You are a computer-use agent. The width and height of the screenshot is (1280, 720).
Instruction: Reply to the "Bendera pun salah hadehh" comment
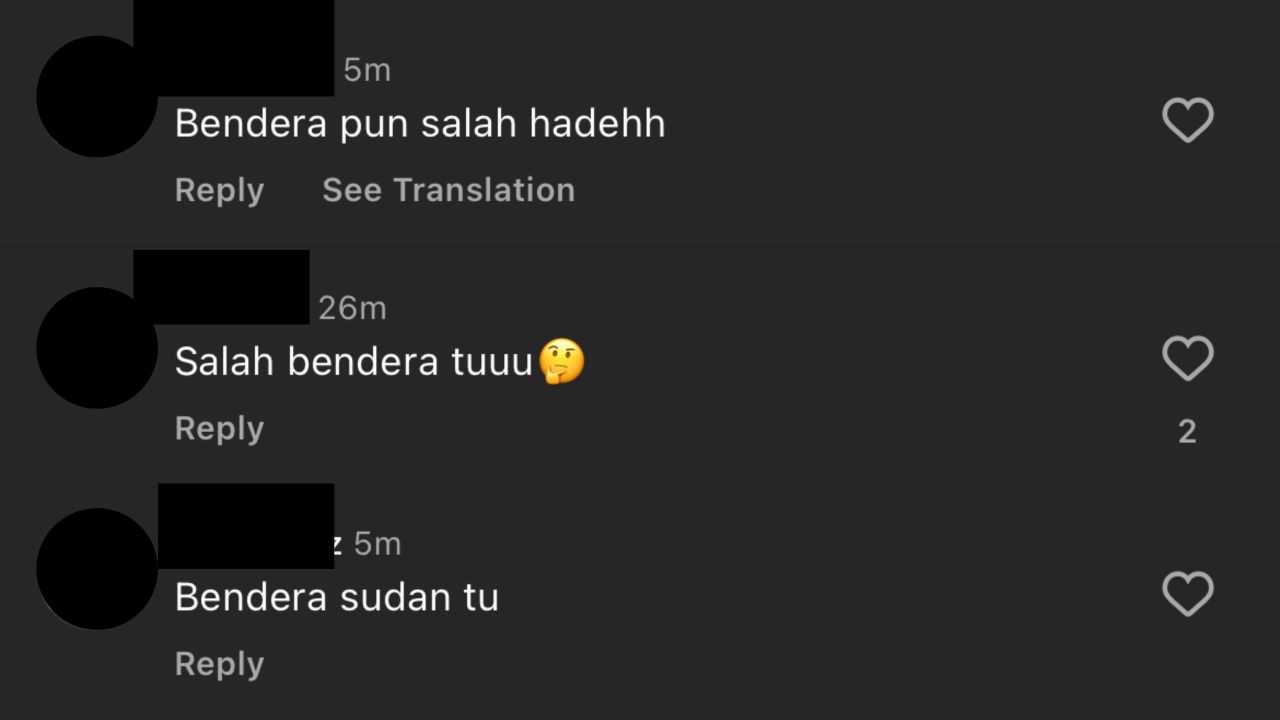pos(219,190)
